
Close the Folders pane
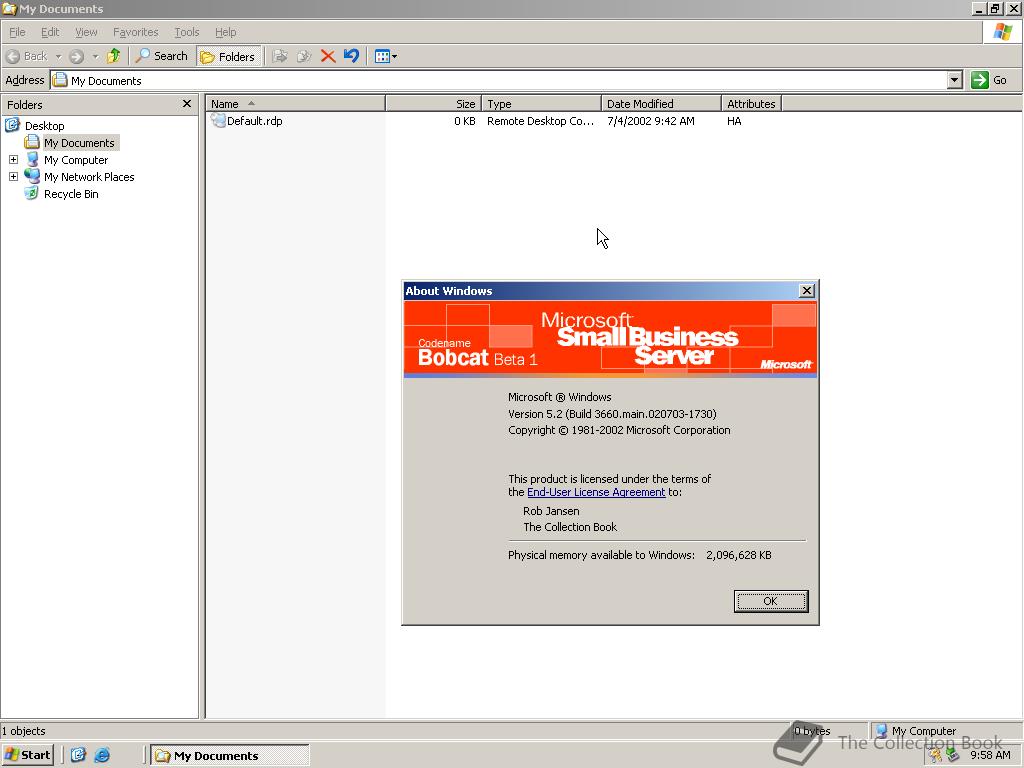pos(187,104)
